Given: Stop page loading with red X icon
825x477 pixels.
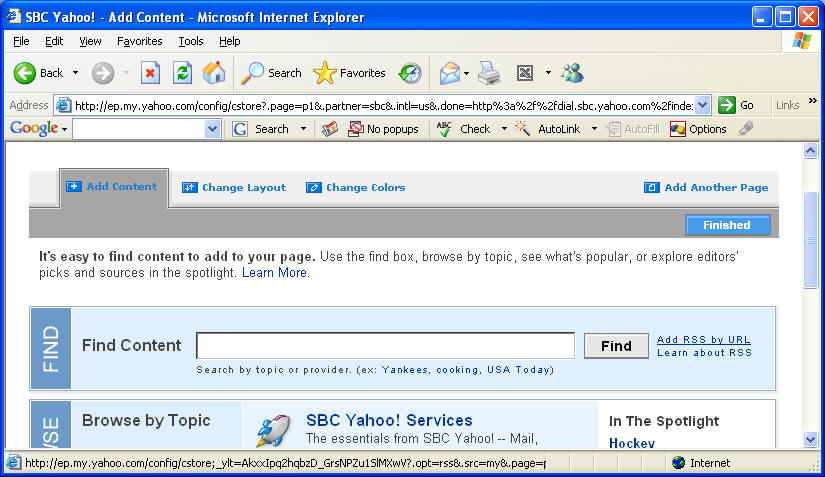Looking at the screenshot, I should [x=150, y=73].
